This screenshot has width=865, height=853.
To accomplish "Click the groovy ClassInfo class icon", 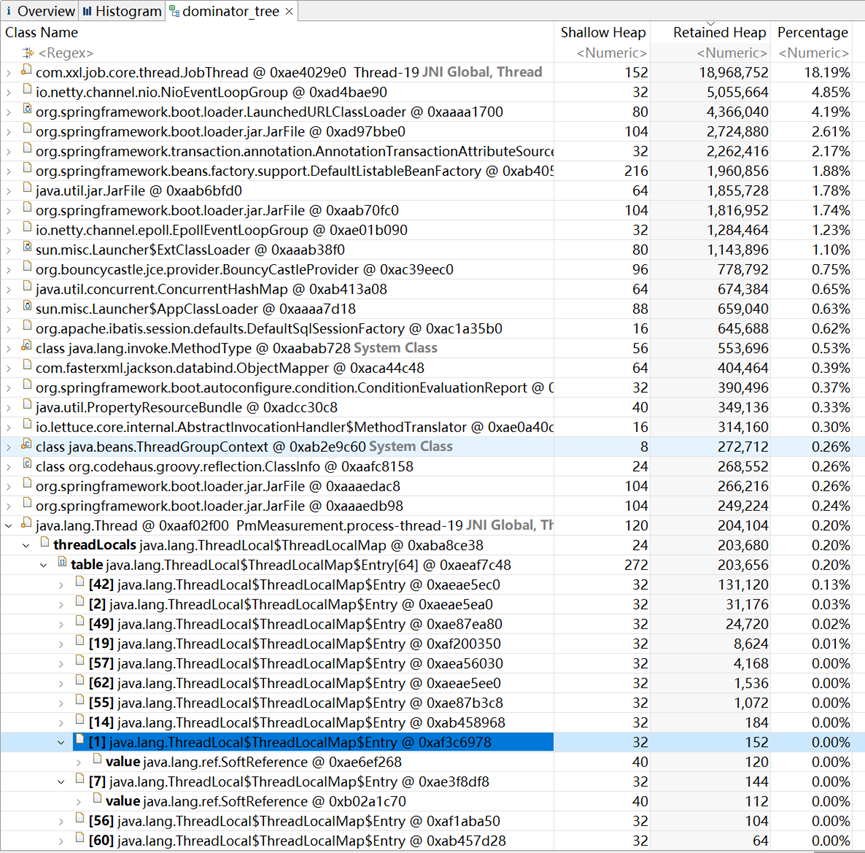I will tap(27, 464).
